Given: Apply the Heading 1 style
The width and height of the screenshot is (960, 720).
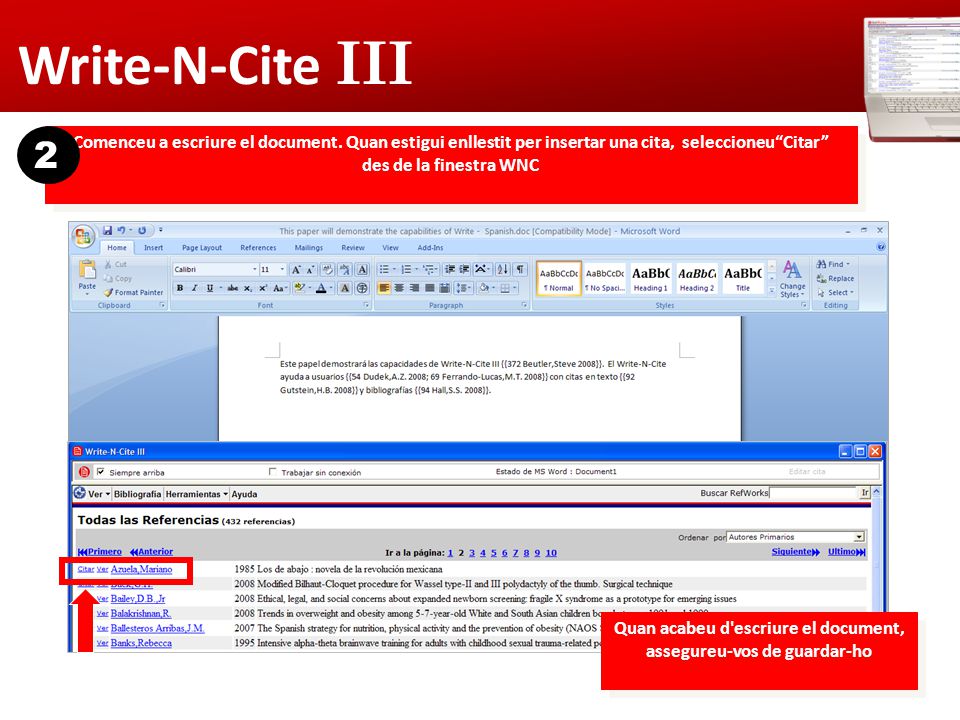Looking at the screenshot, I should click(x=650, y=279).
